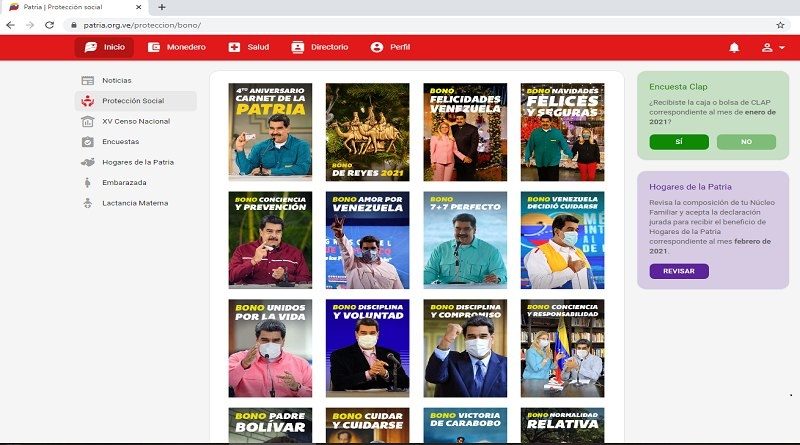Close the Patria browser tab

pos(139,7)
